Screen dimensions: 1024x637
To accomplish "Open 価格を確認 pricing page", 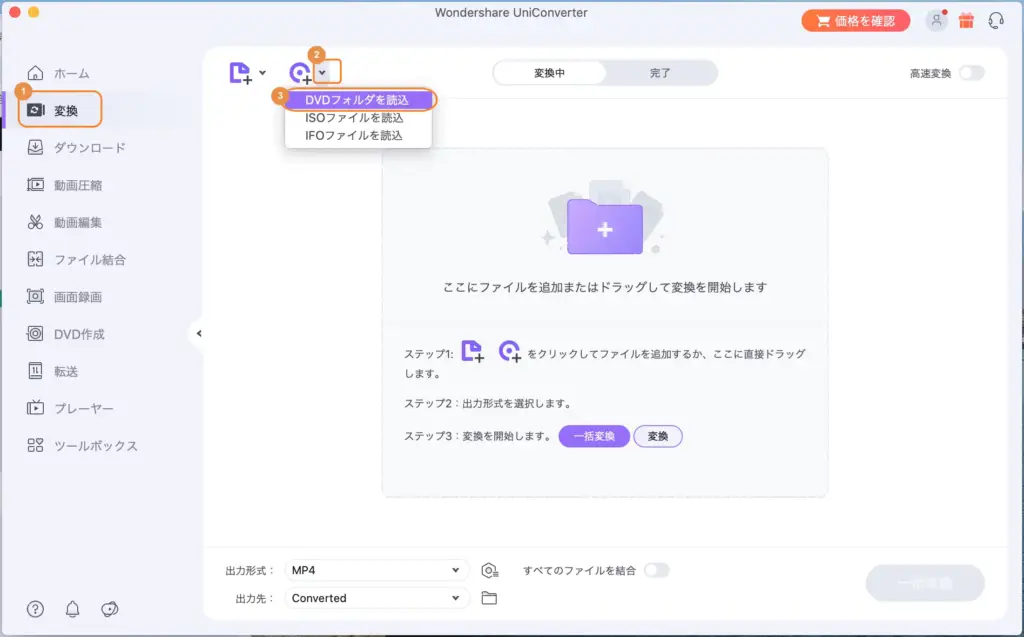I will pos(855,19).
